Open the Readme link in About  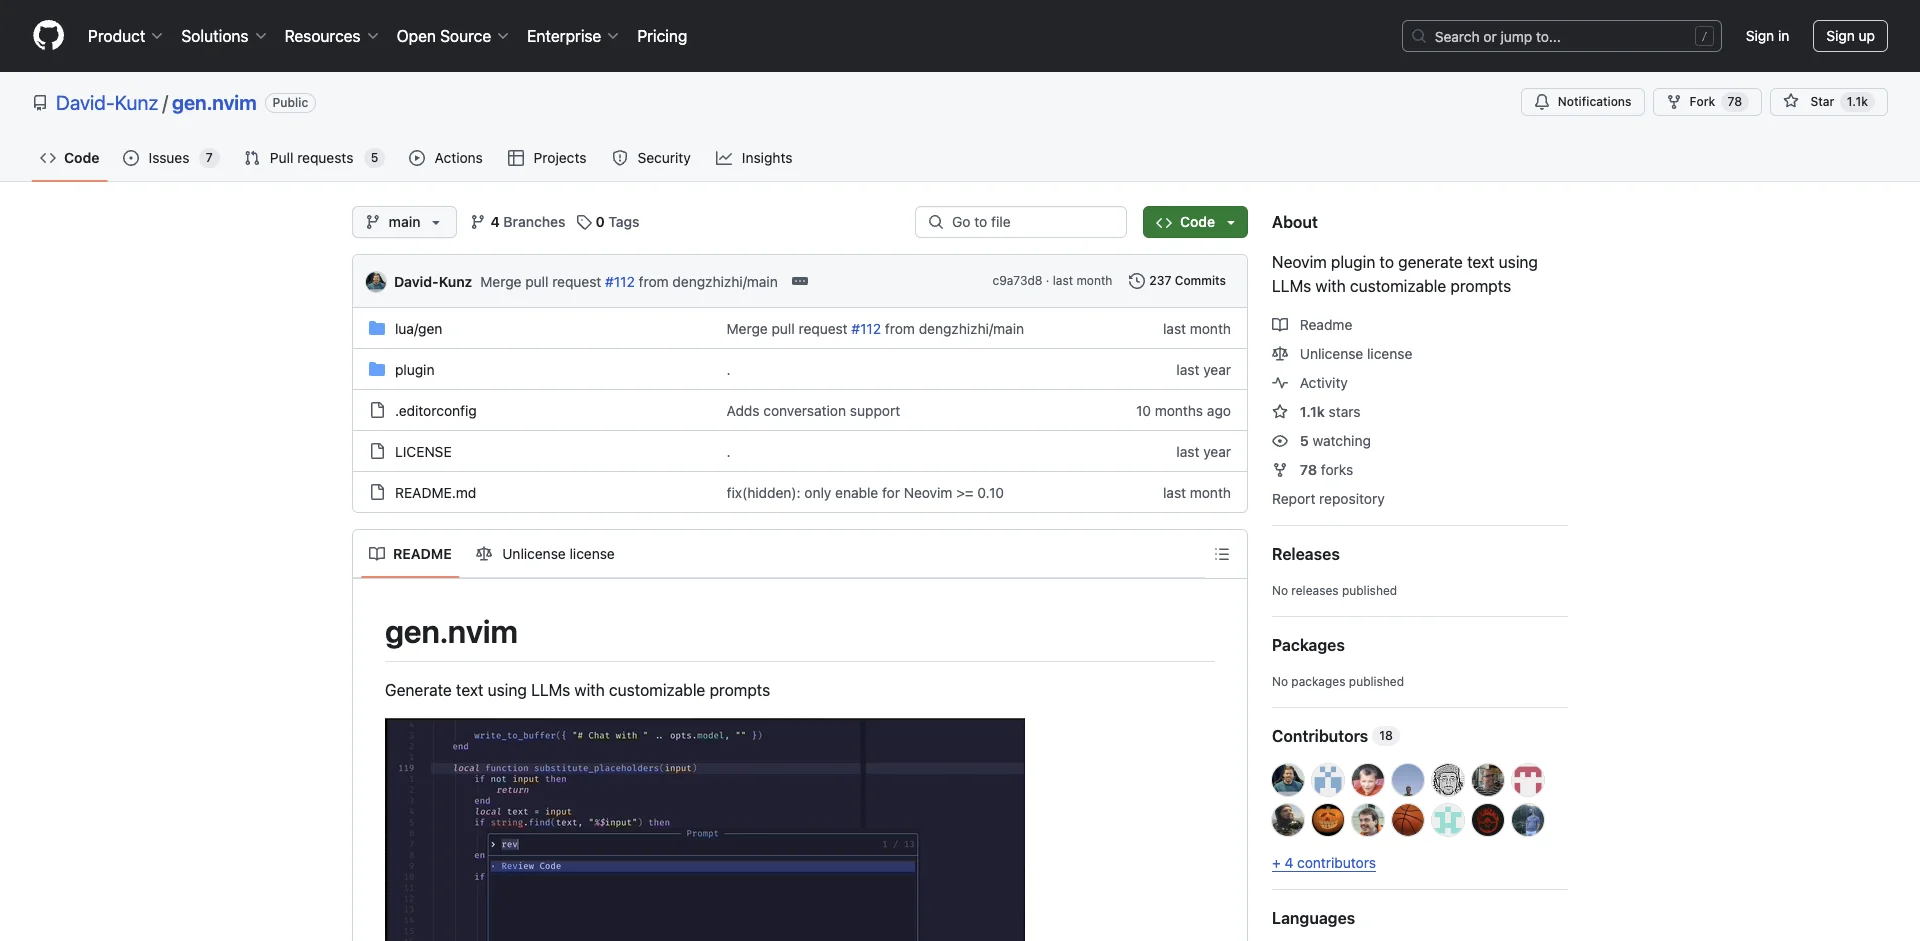click(x=1312, y=325)
